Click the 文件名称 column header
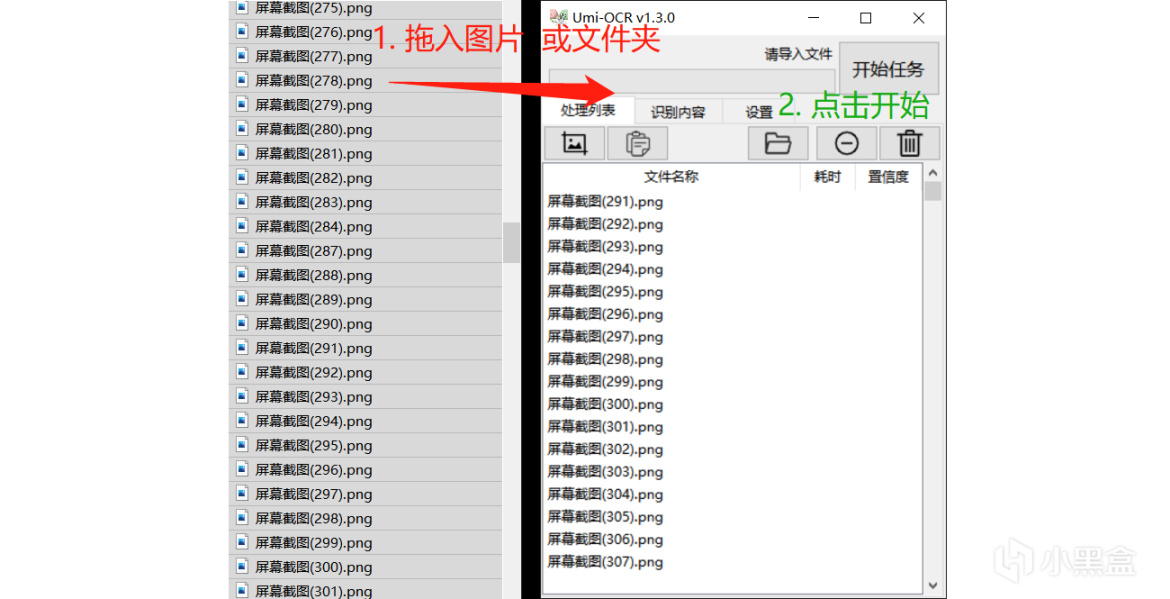The width and height of the screenshot is (1170, 599). coord(671,177)
